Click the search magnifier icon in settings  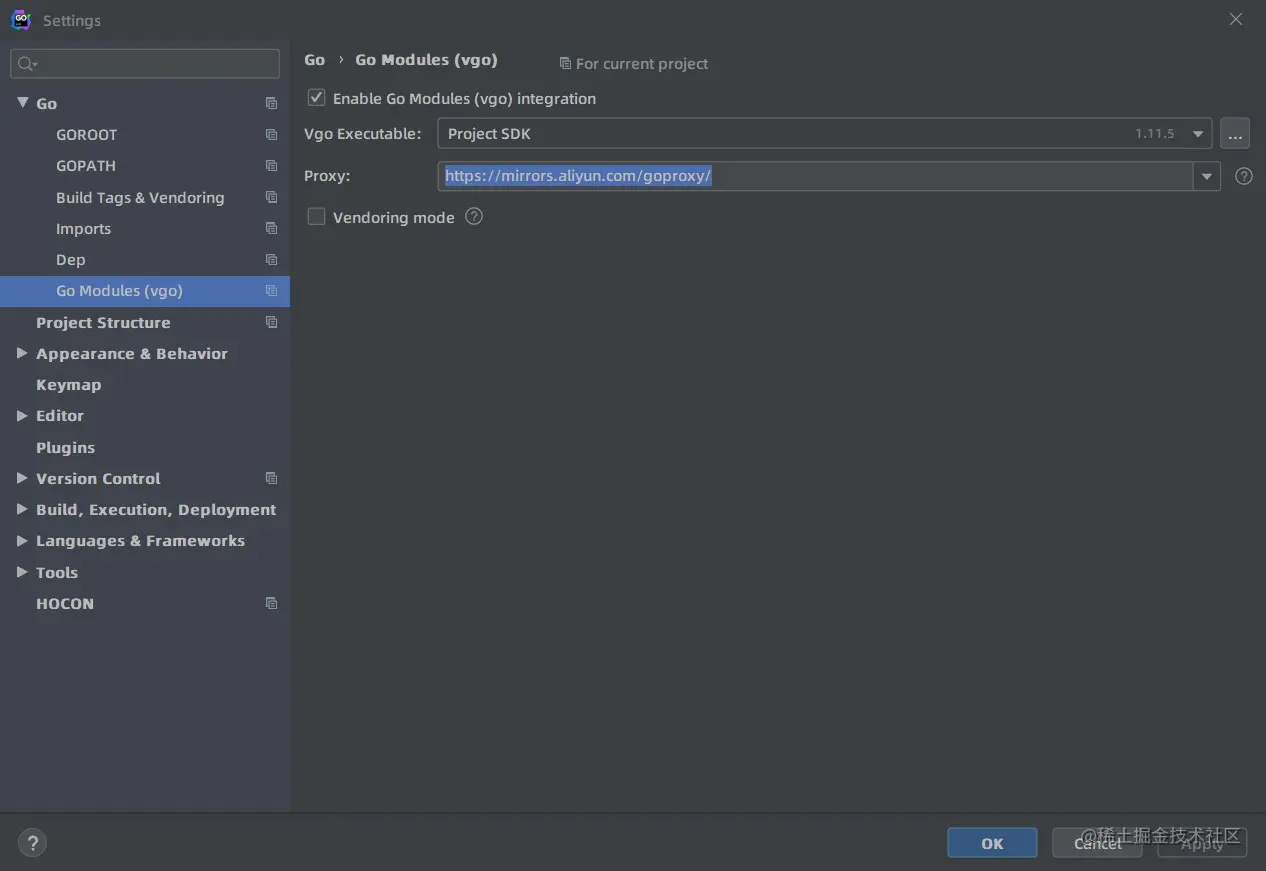27,64
